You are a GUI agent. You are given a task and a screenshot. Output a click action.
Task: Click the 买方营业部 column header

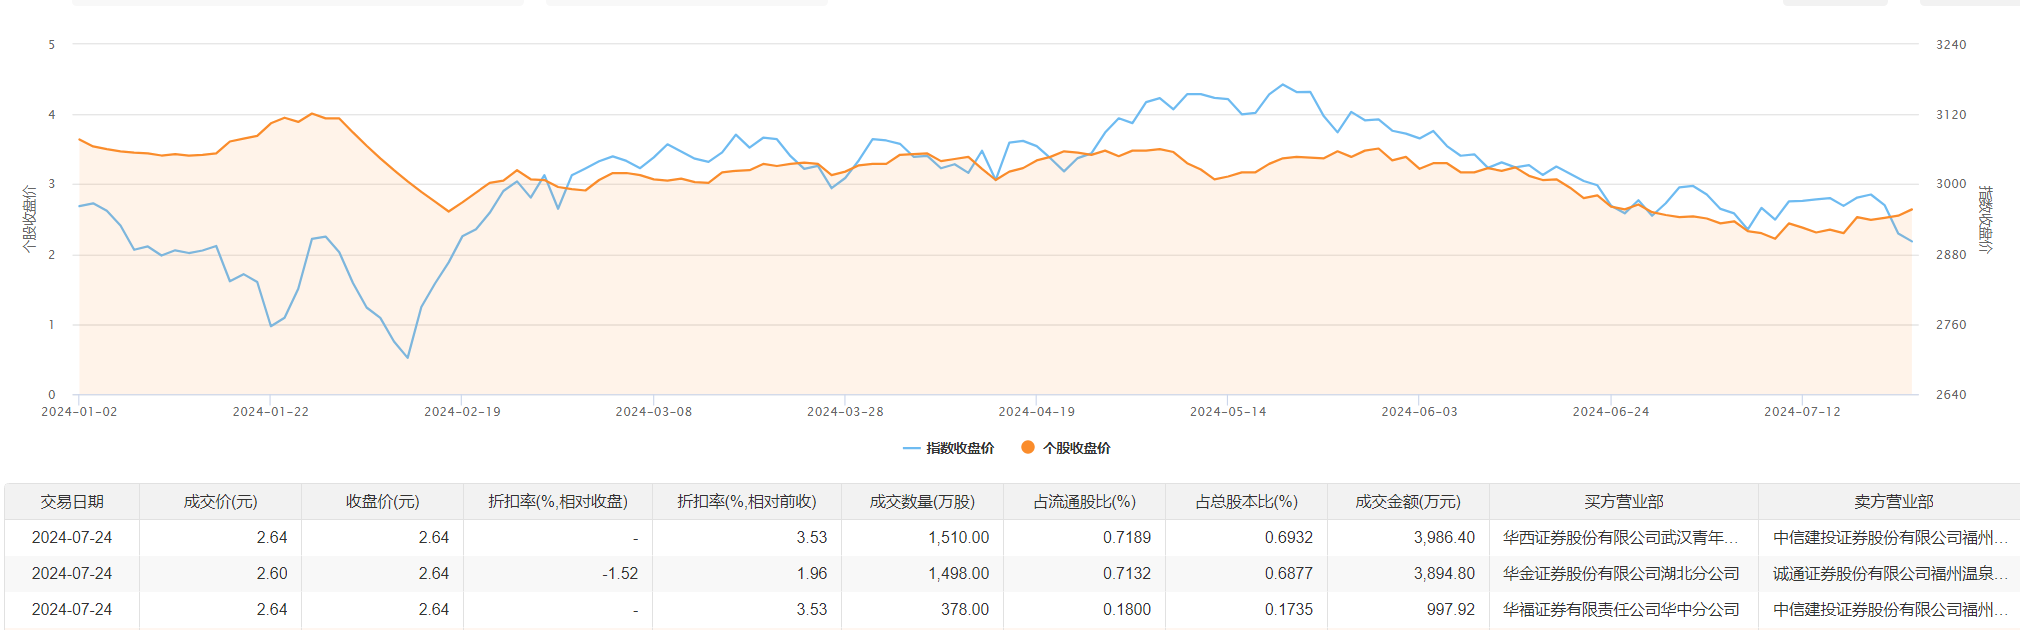coord(1623,502)
